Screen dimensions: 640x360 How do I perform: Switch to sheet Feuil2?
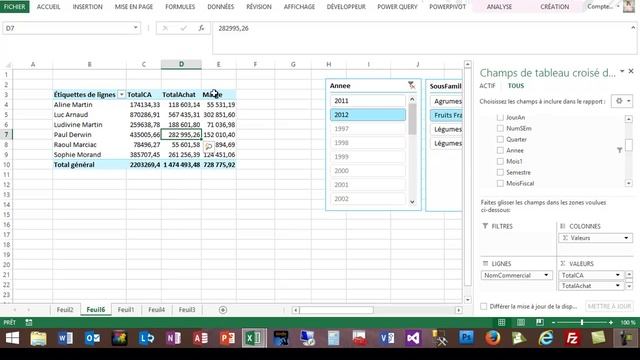tap(65, 310)
